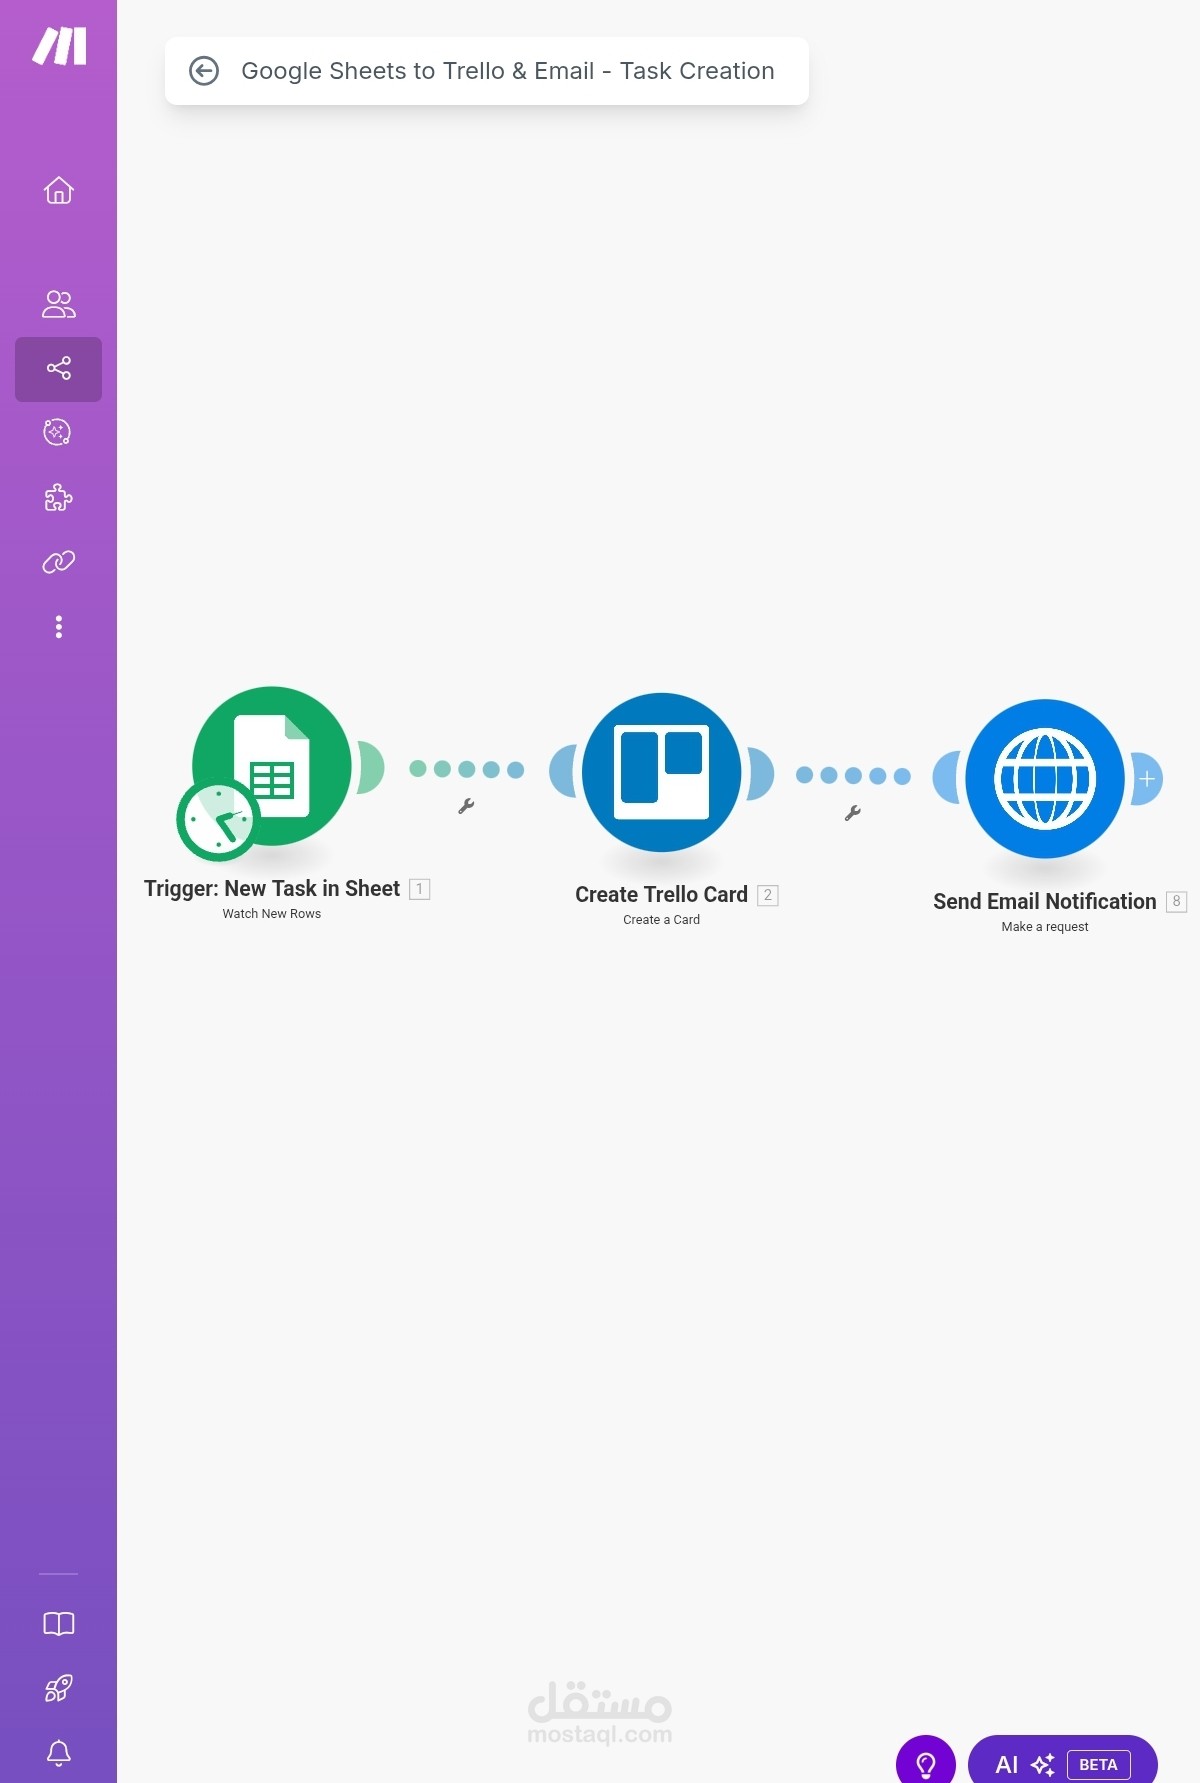Click the 'Trigger: New Task in Sheet' label
The height and width of the screenshot is (1783, 1200).
point(272,889)
